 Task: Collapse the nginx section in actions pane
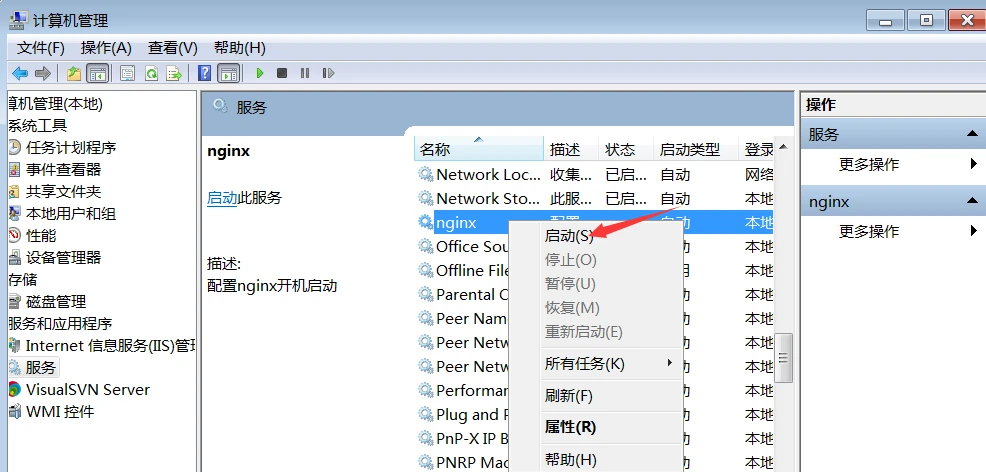(972, 202)
